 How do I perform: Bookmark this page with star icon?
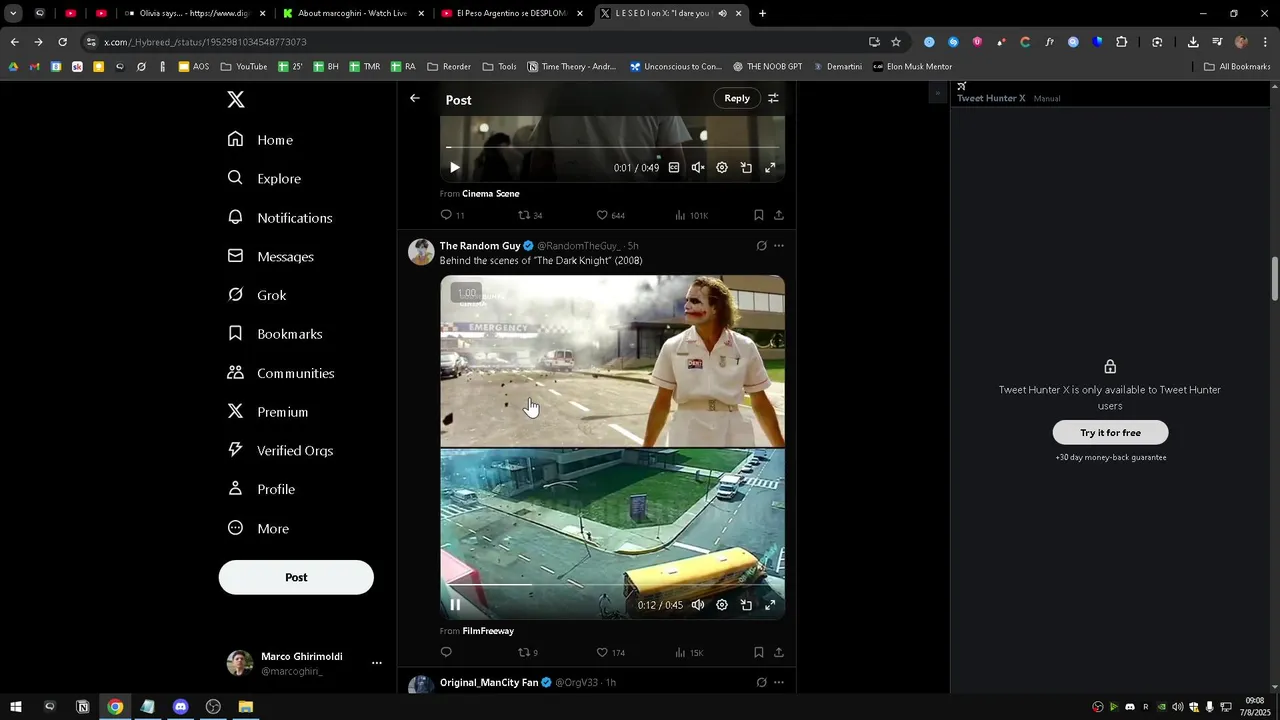click(896, 42)
